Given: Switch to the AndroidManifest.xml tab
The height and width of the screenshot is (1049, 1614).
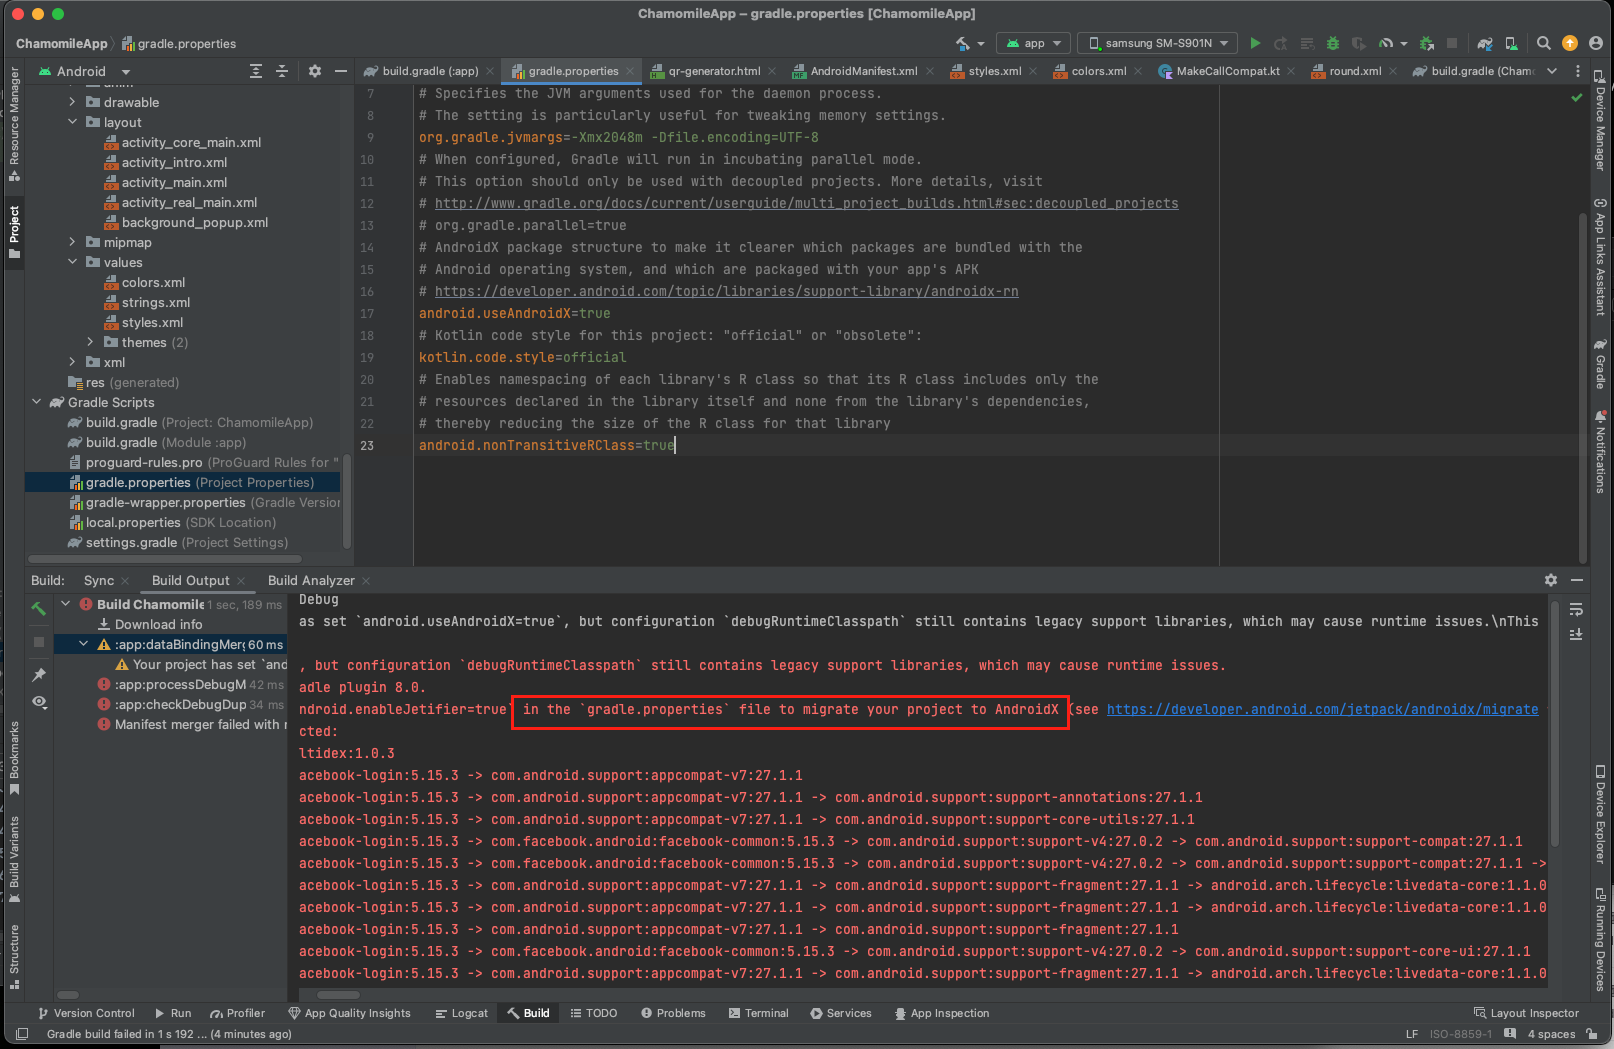Looking at the screenshot, I should tap(862, 71).
